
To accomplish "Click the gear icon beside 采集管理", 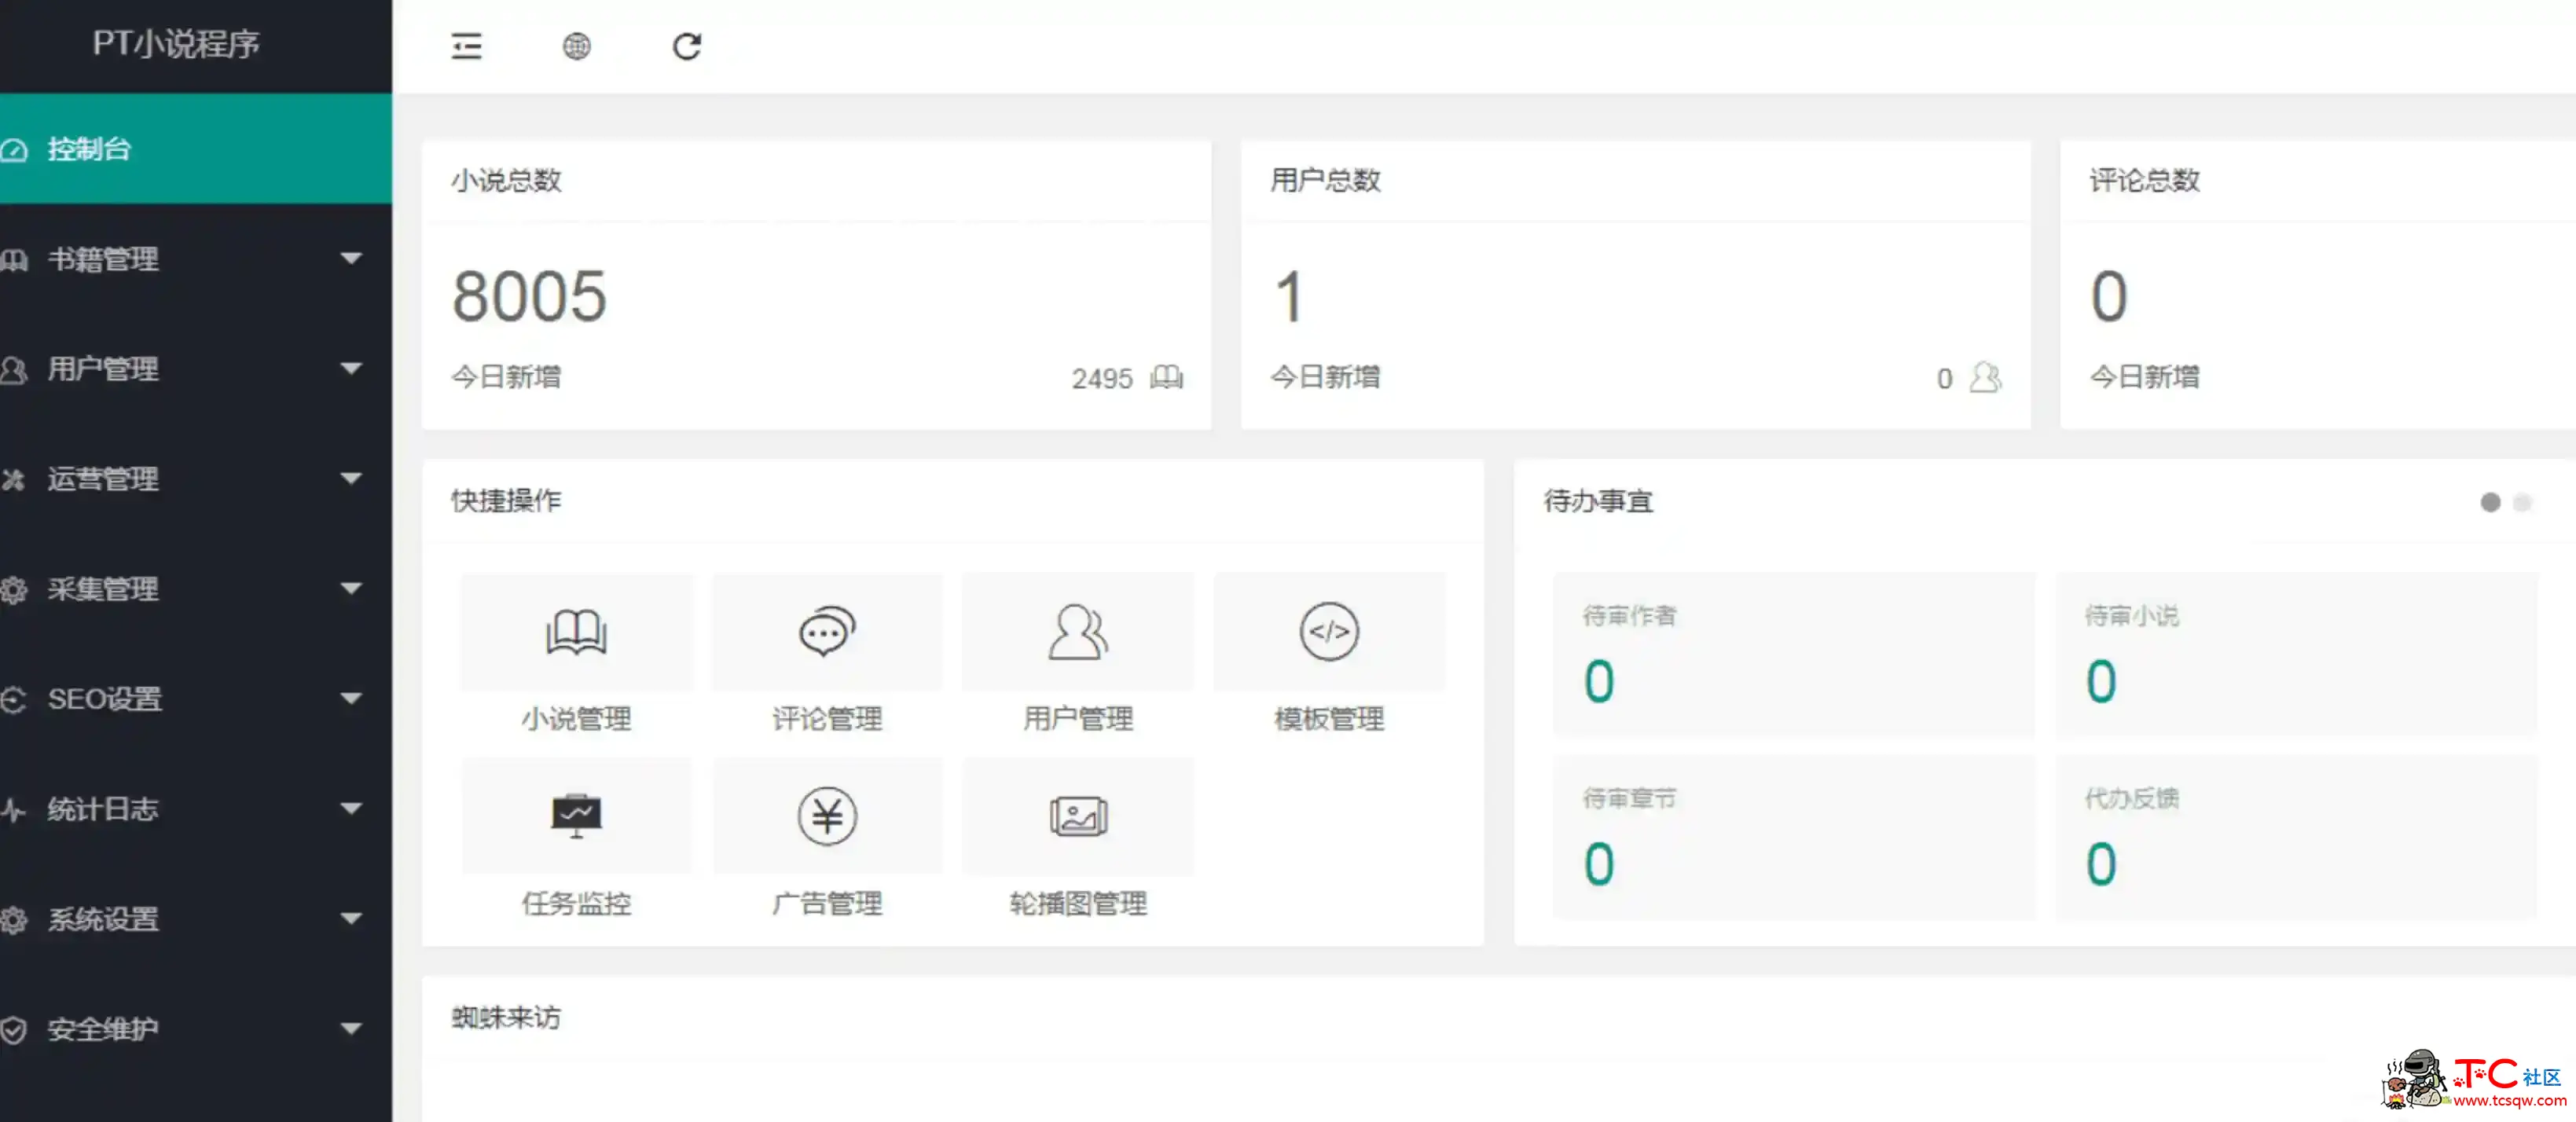I will [14, 590].
